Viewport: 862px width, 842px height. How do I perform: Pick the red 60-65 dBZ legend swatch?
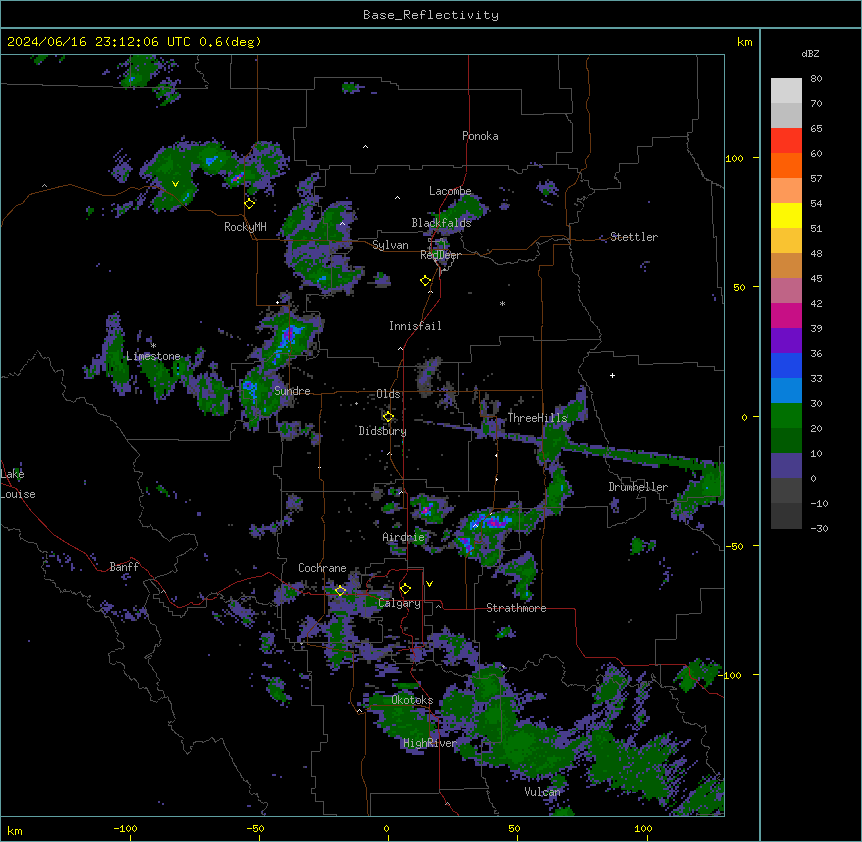pyautogui.click(x=786, y=141)
